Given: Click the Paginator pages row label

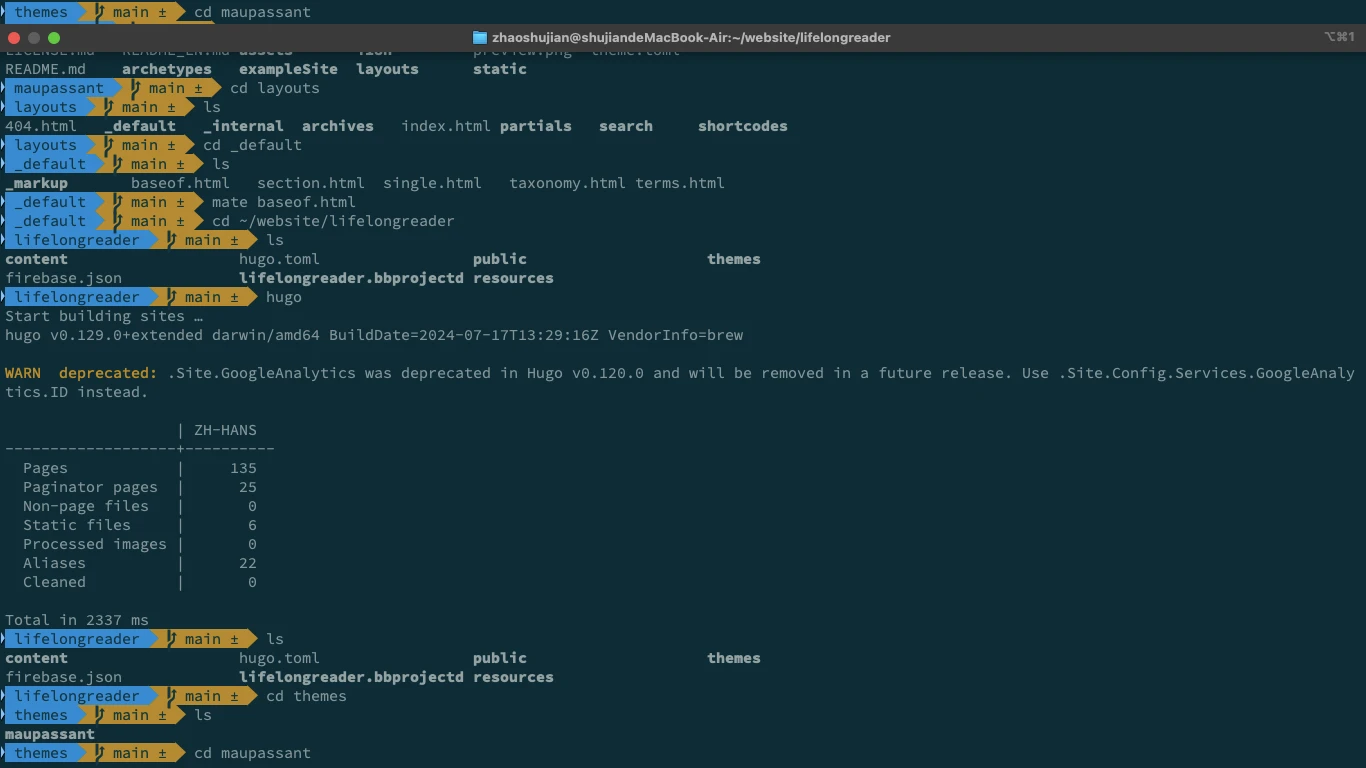Looking at the screenshot, I should pos(90,487).
